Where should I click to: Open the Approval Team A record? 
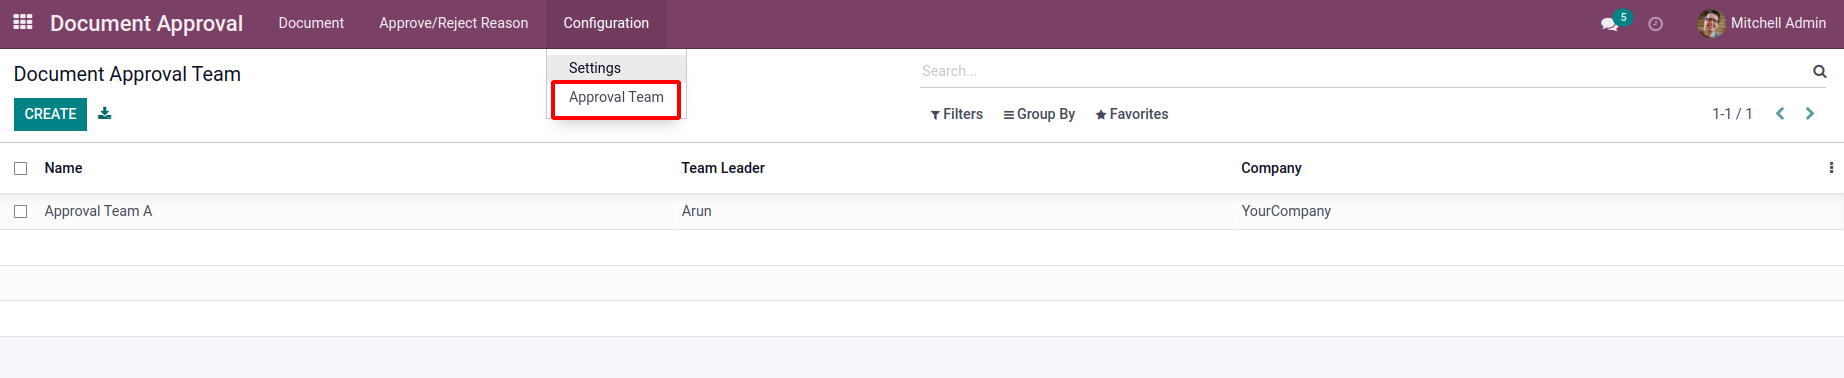98,211
